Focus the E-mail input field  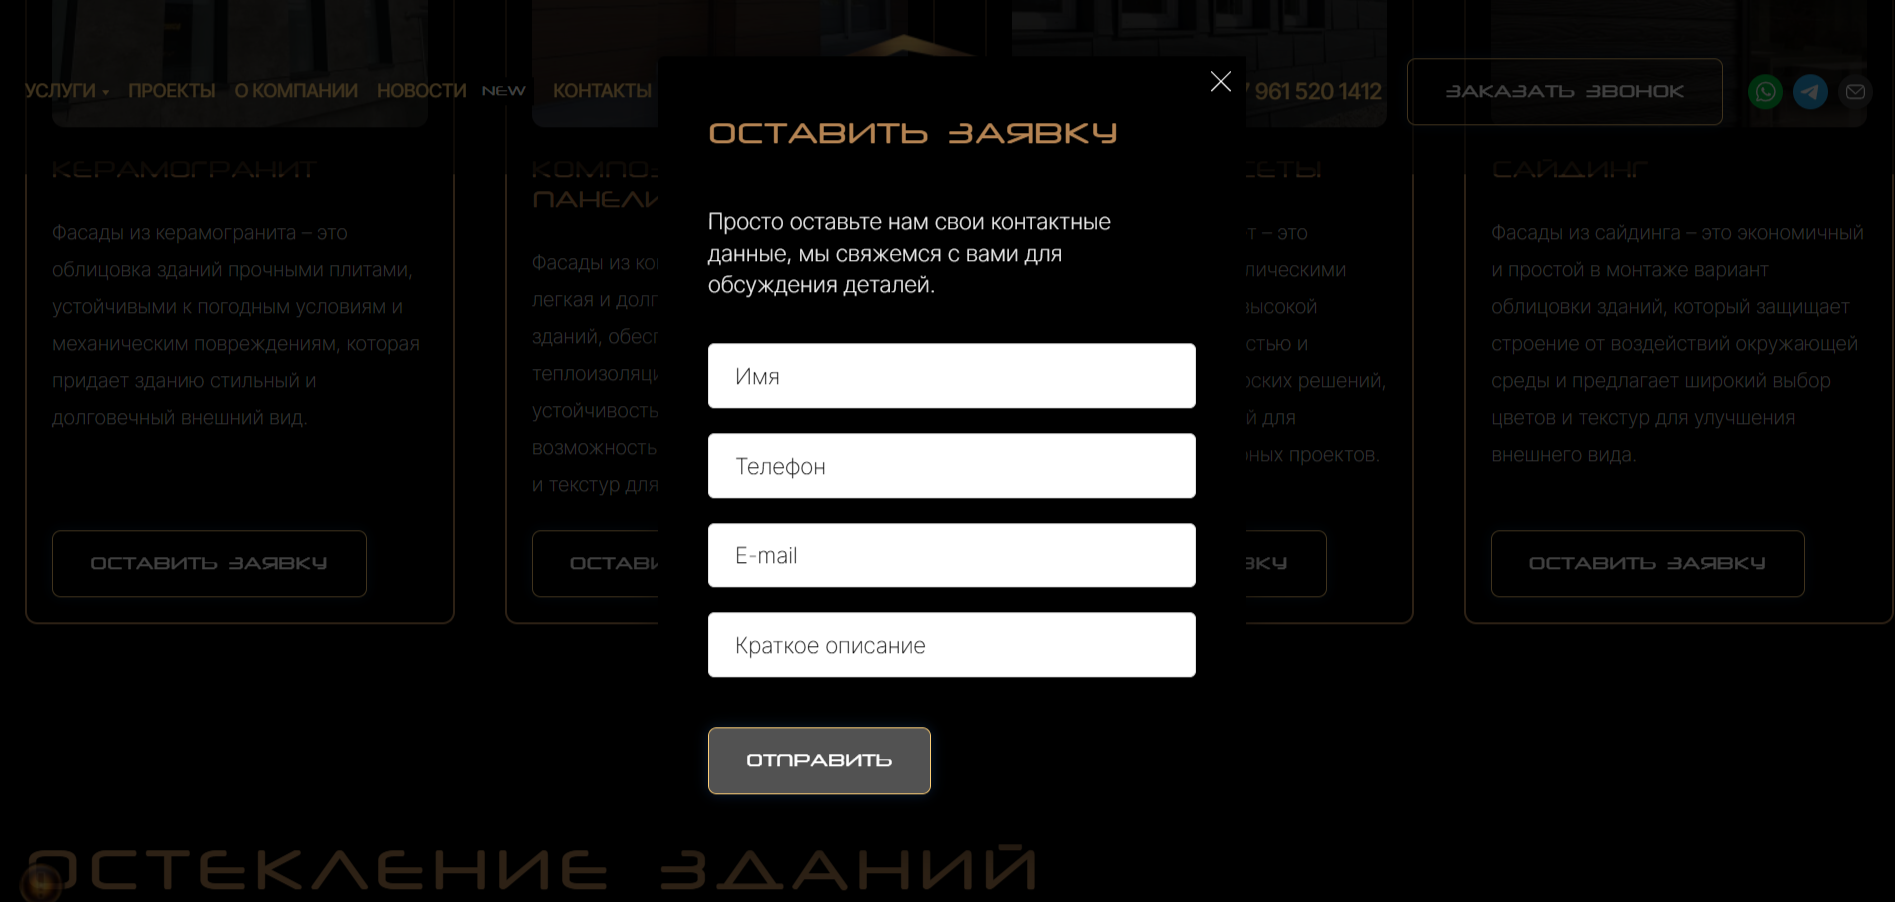coord(951,555)
